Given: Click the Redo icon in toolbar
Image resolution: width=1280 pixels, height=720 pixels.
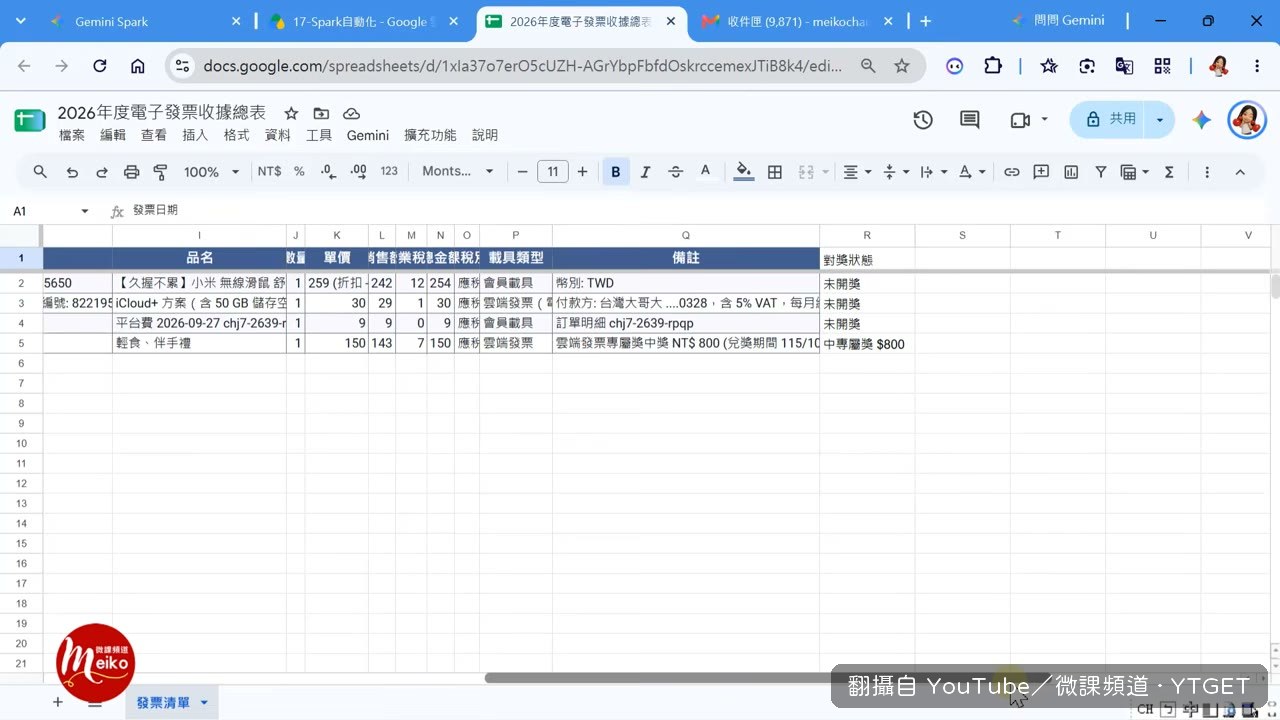Looking at the screenshot, I should 101,172.
